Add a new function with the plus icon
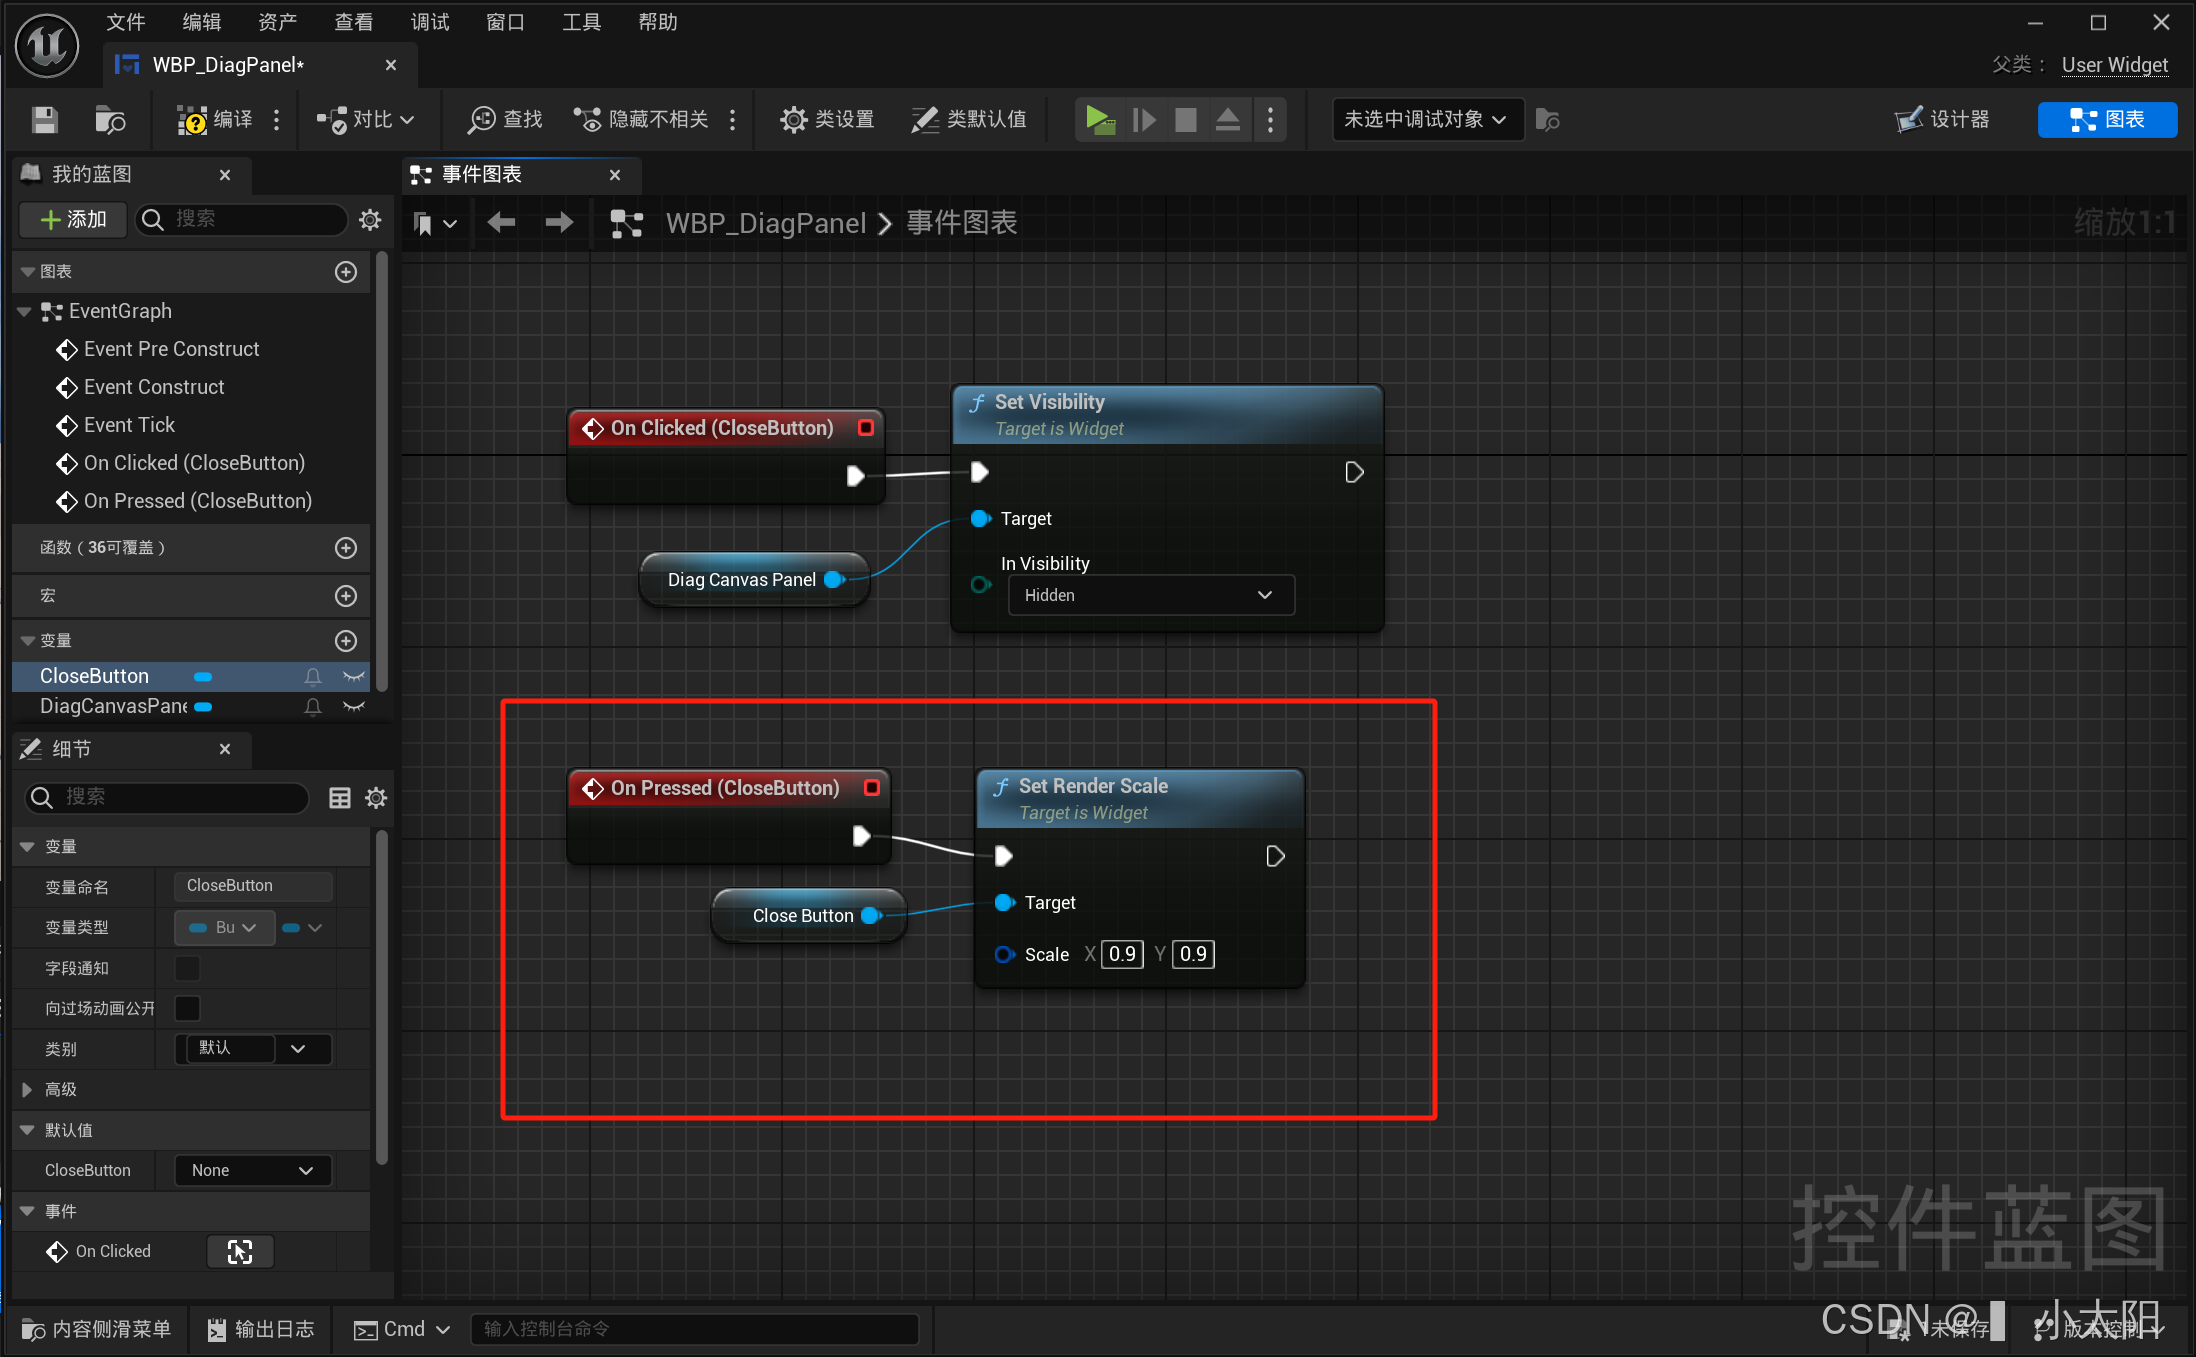Viewport: 2196px width, 1357px height. 346,548
